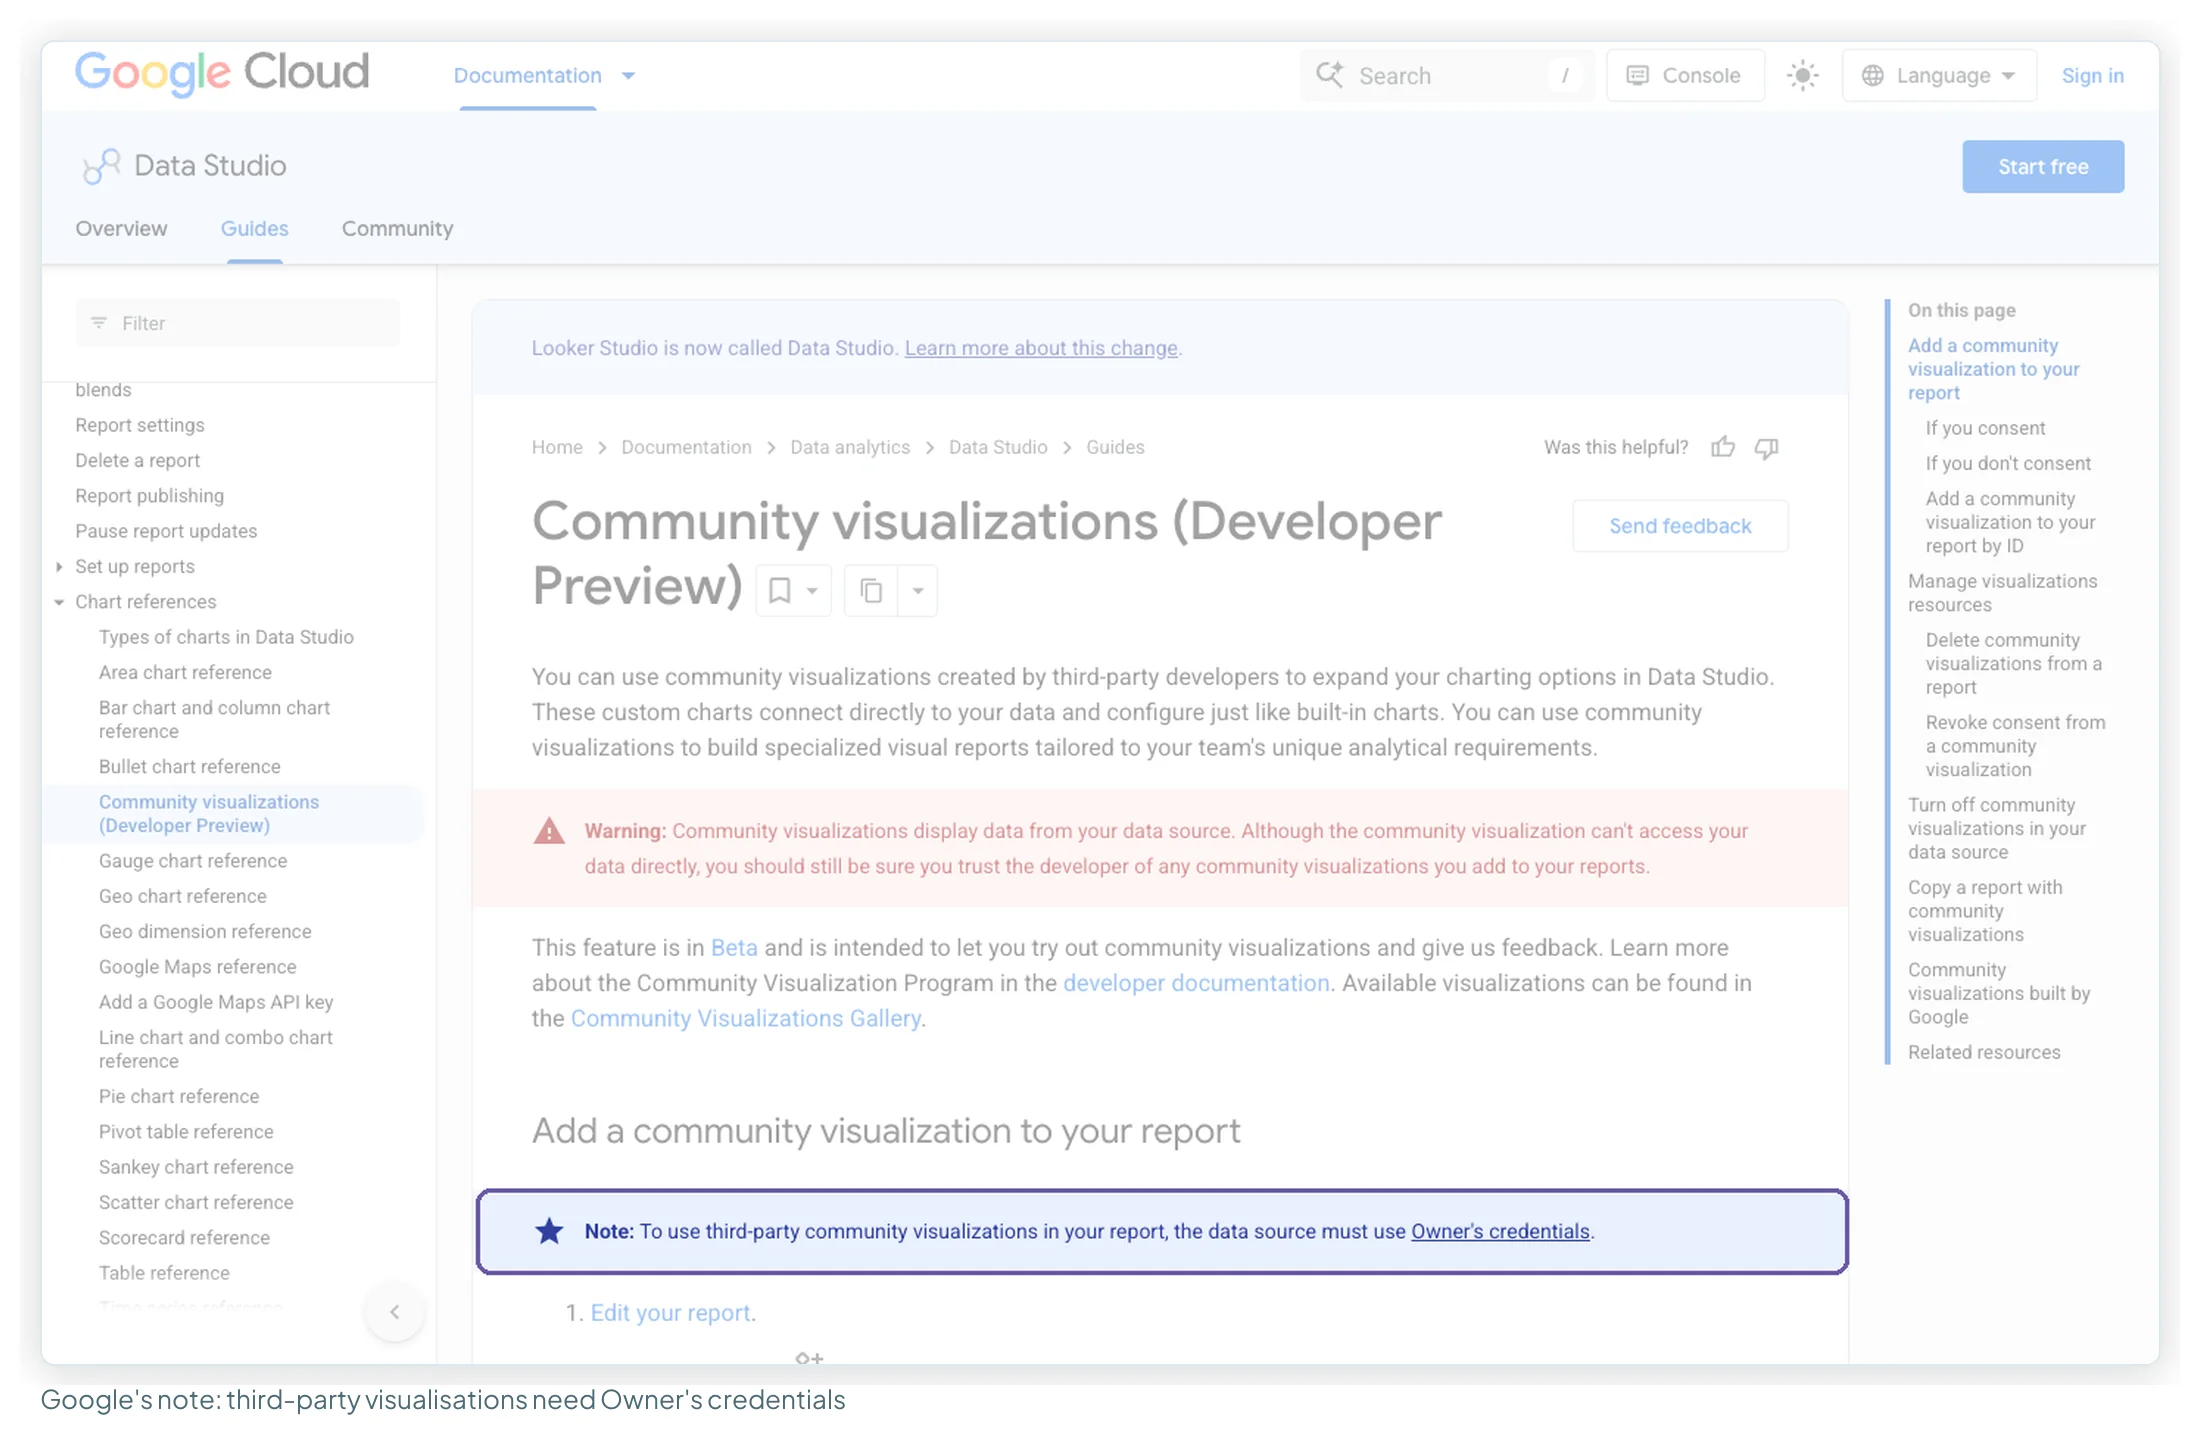Screen dimensions: 2200x1439
Task: Click the Owner's credentials link
Action: coord(1500,1231)
